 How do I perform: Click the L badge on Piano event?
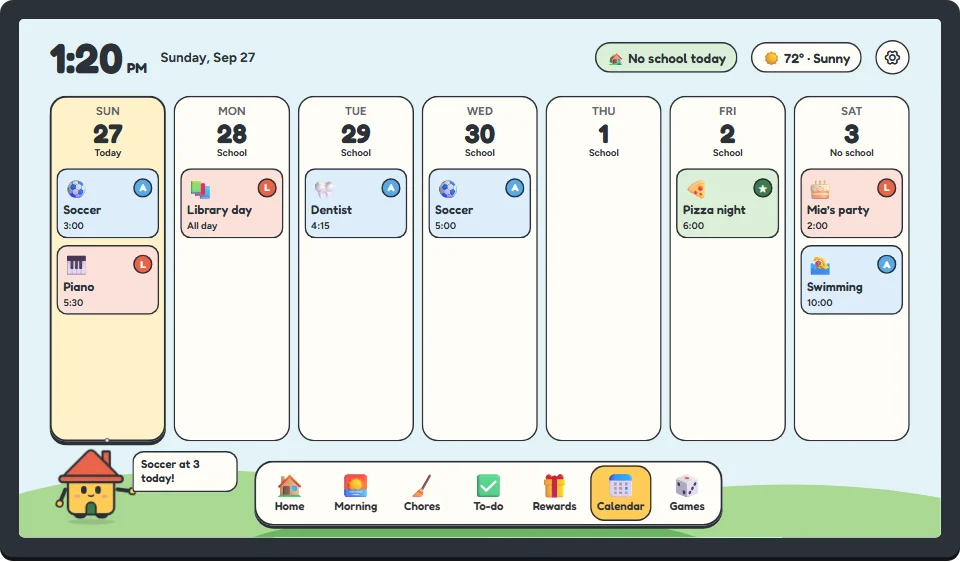[143, 264]
